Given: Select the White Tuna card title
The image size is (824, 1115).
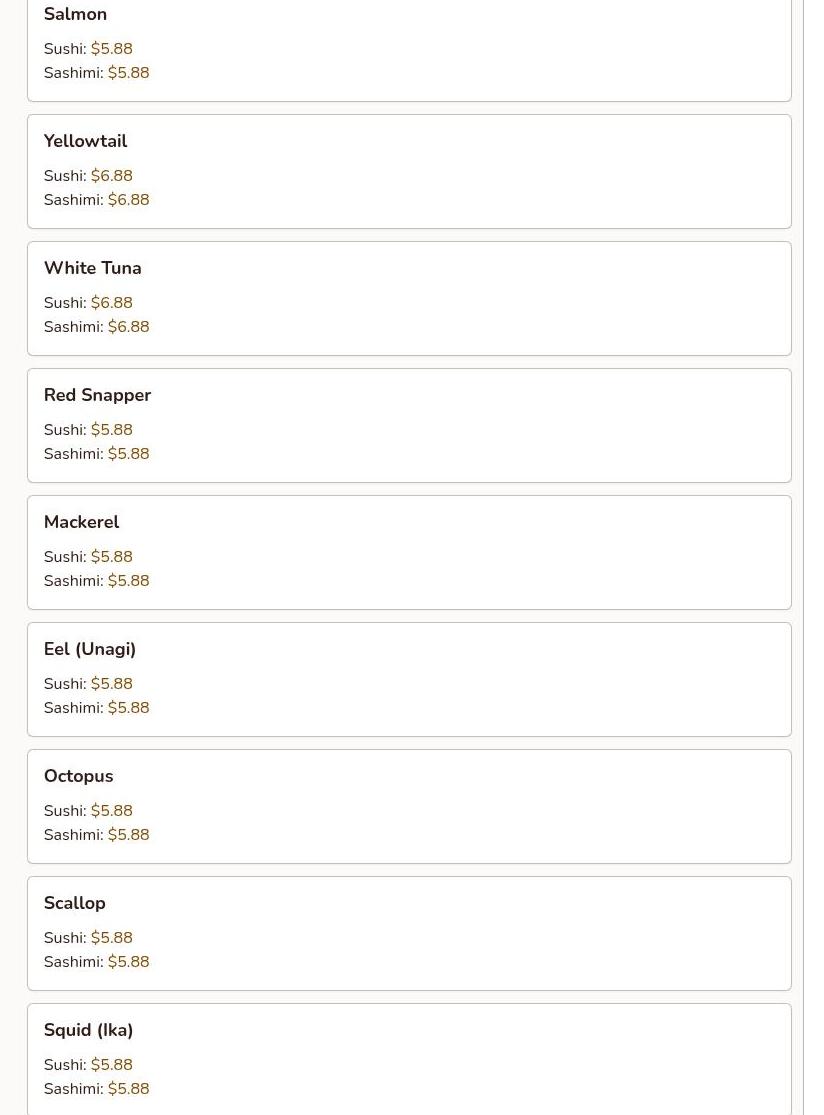Looking at the screenshot, I should pos(92,268).
